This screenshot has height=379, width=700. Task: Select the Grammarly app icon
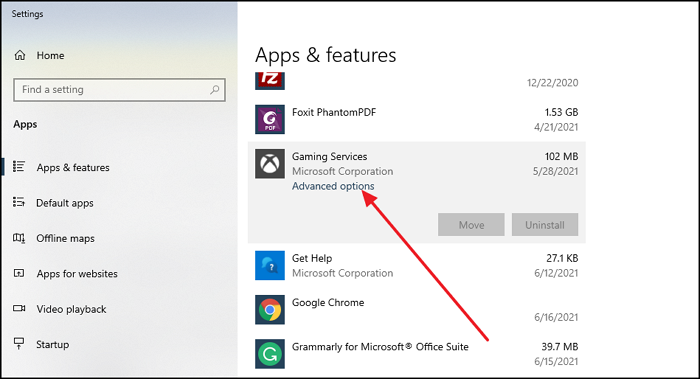click(x=270, y=354)
